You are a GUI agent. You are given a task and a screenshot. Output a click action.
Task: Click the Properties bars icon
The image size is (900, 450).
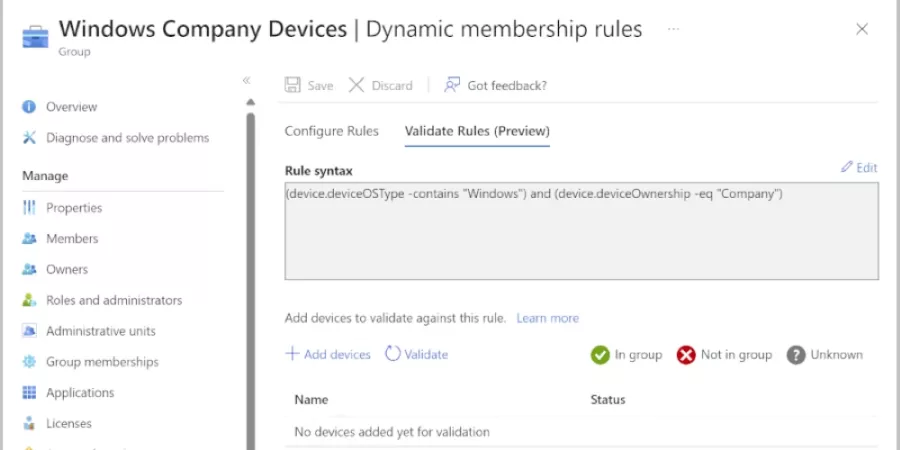29,208
